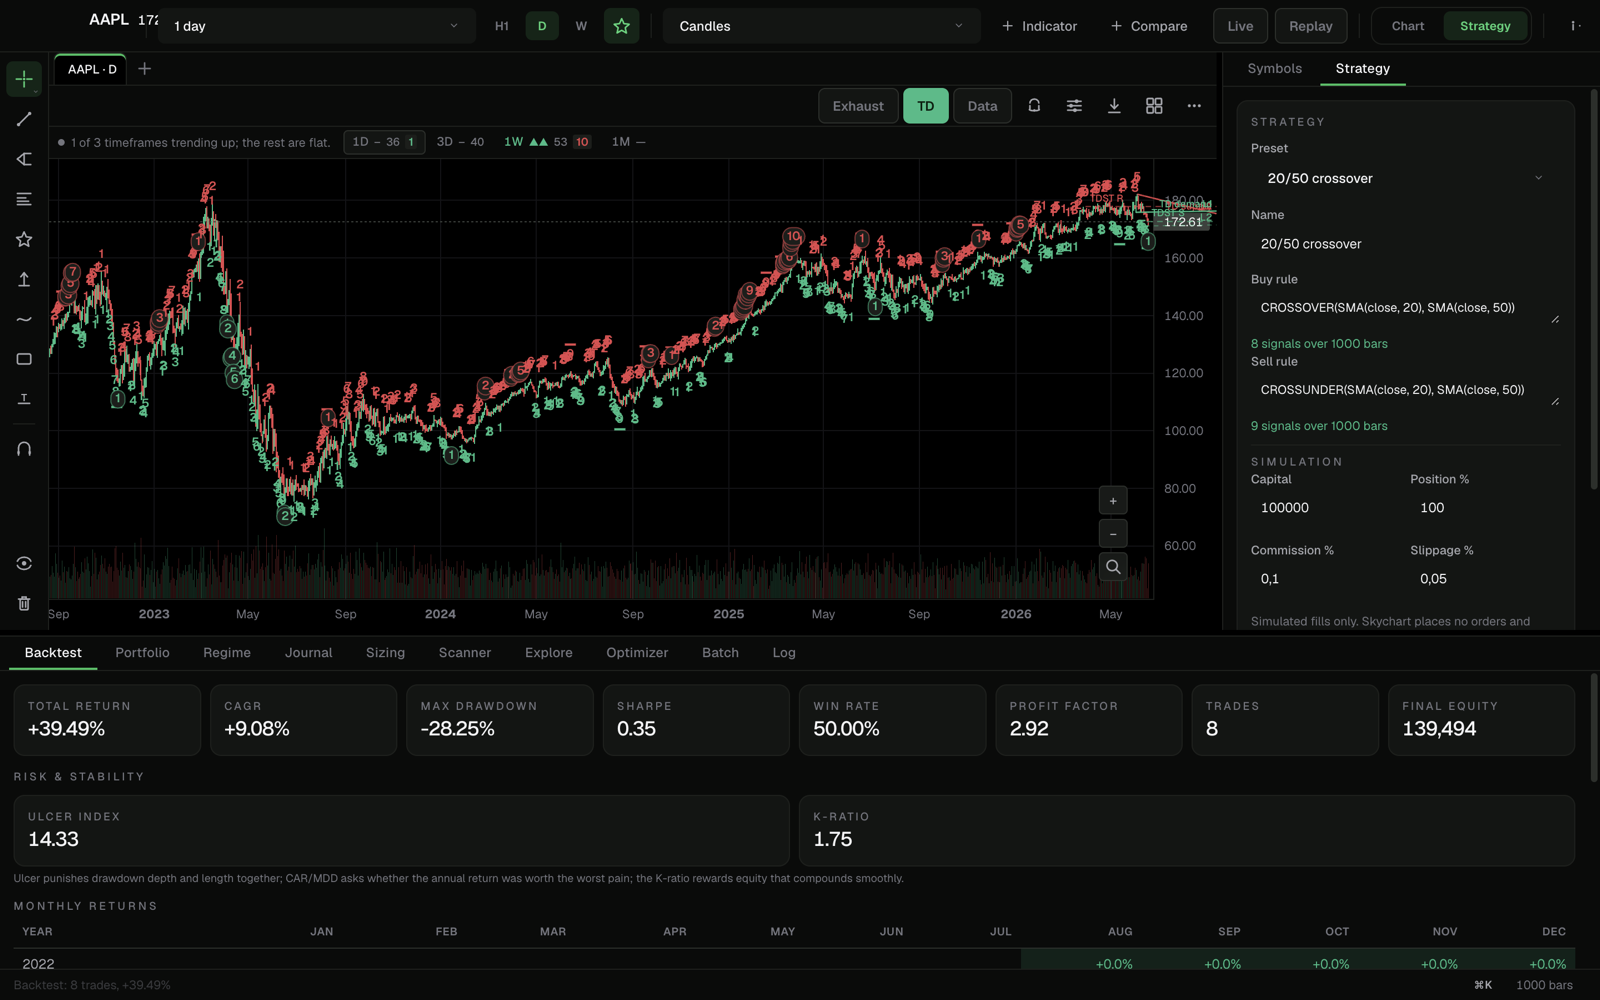Toggle the favorite star in top toolbar
Viewport: 1600px width, 1000px height.
[621, 26]
